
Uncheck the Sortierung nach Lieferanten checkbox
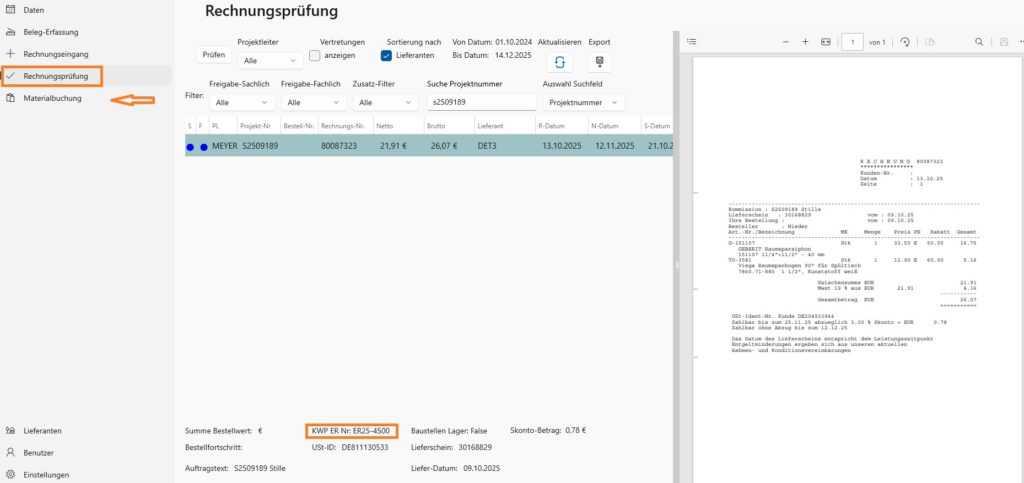387,56
